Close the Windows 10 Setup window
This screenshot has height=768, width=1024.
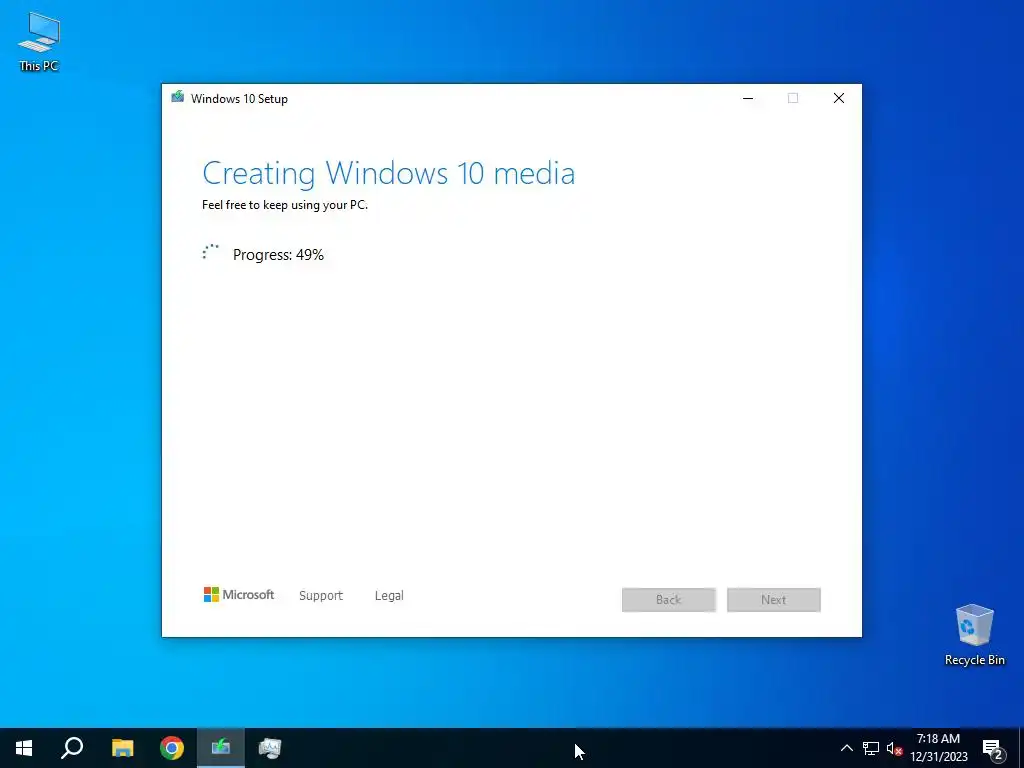[x=839, y=98]
